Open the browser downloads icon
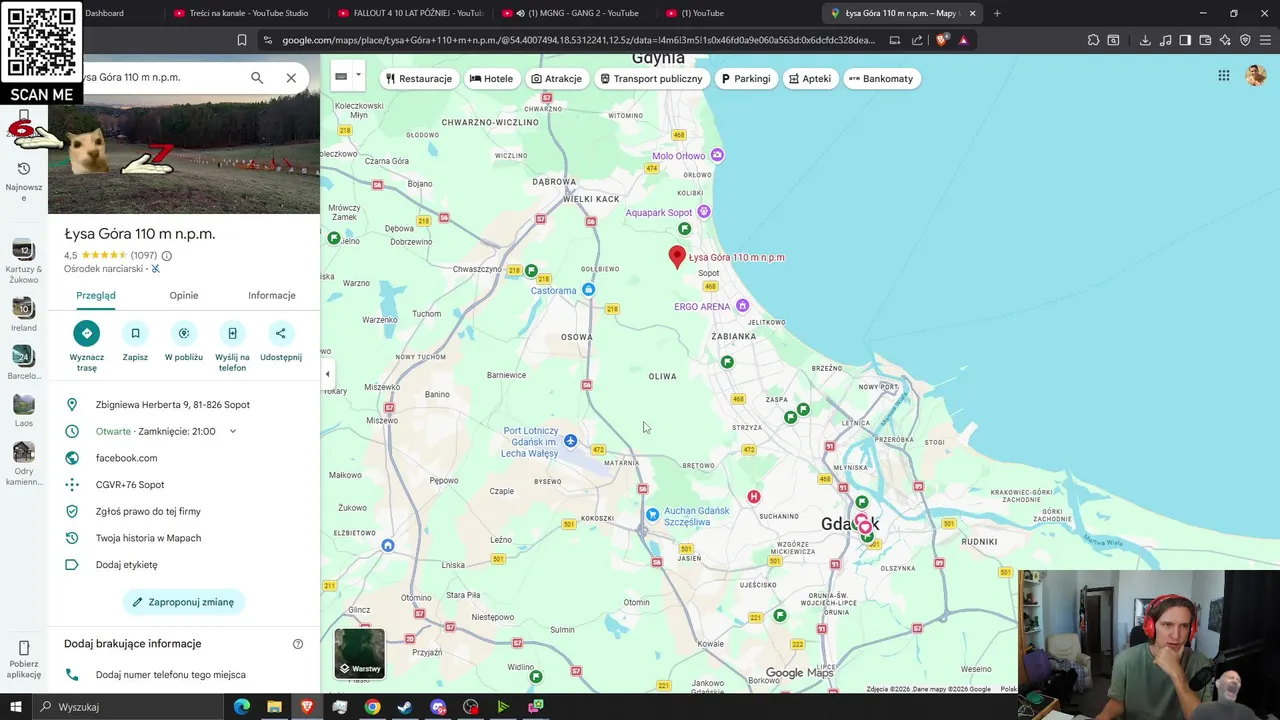The image size is (1280, 720). 1145,40
